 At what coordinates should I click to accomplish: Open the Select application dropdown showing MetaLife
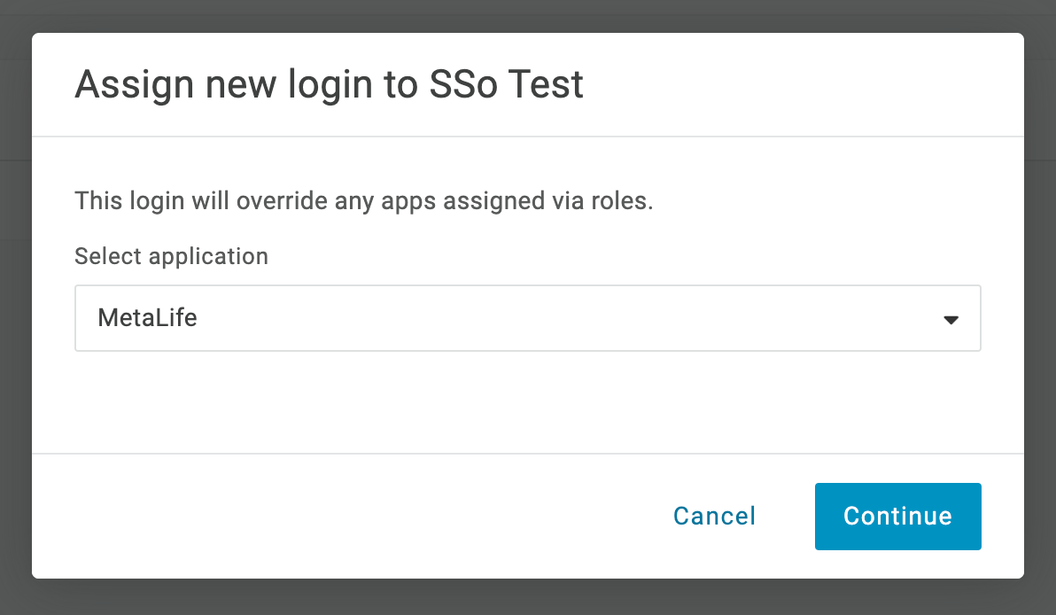click(x=527, y=318)
